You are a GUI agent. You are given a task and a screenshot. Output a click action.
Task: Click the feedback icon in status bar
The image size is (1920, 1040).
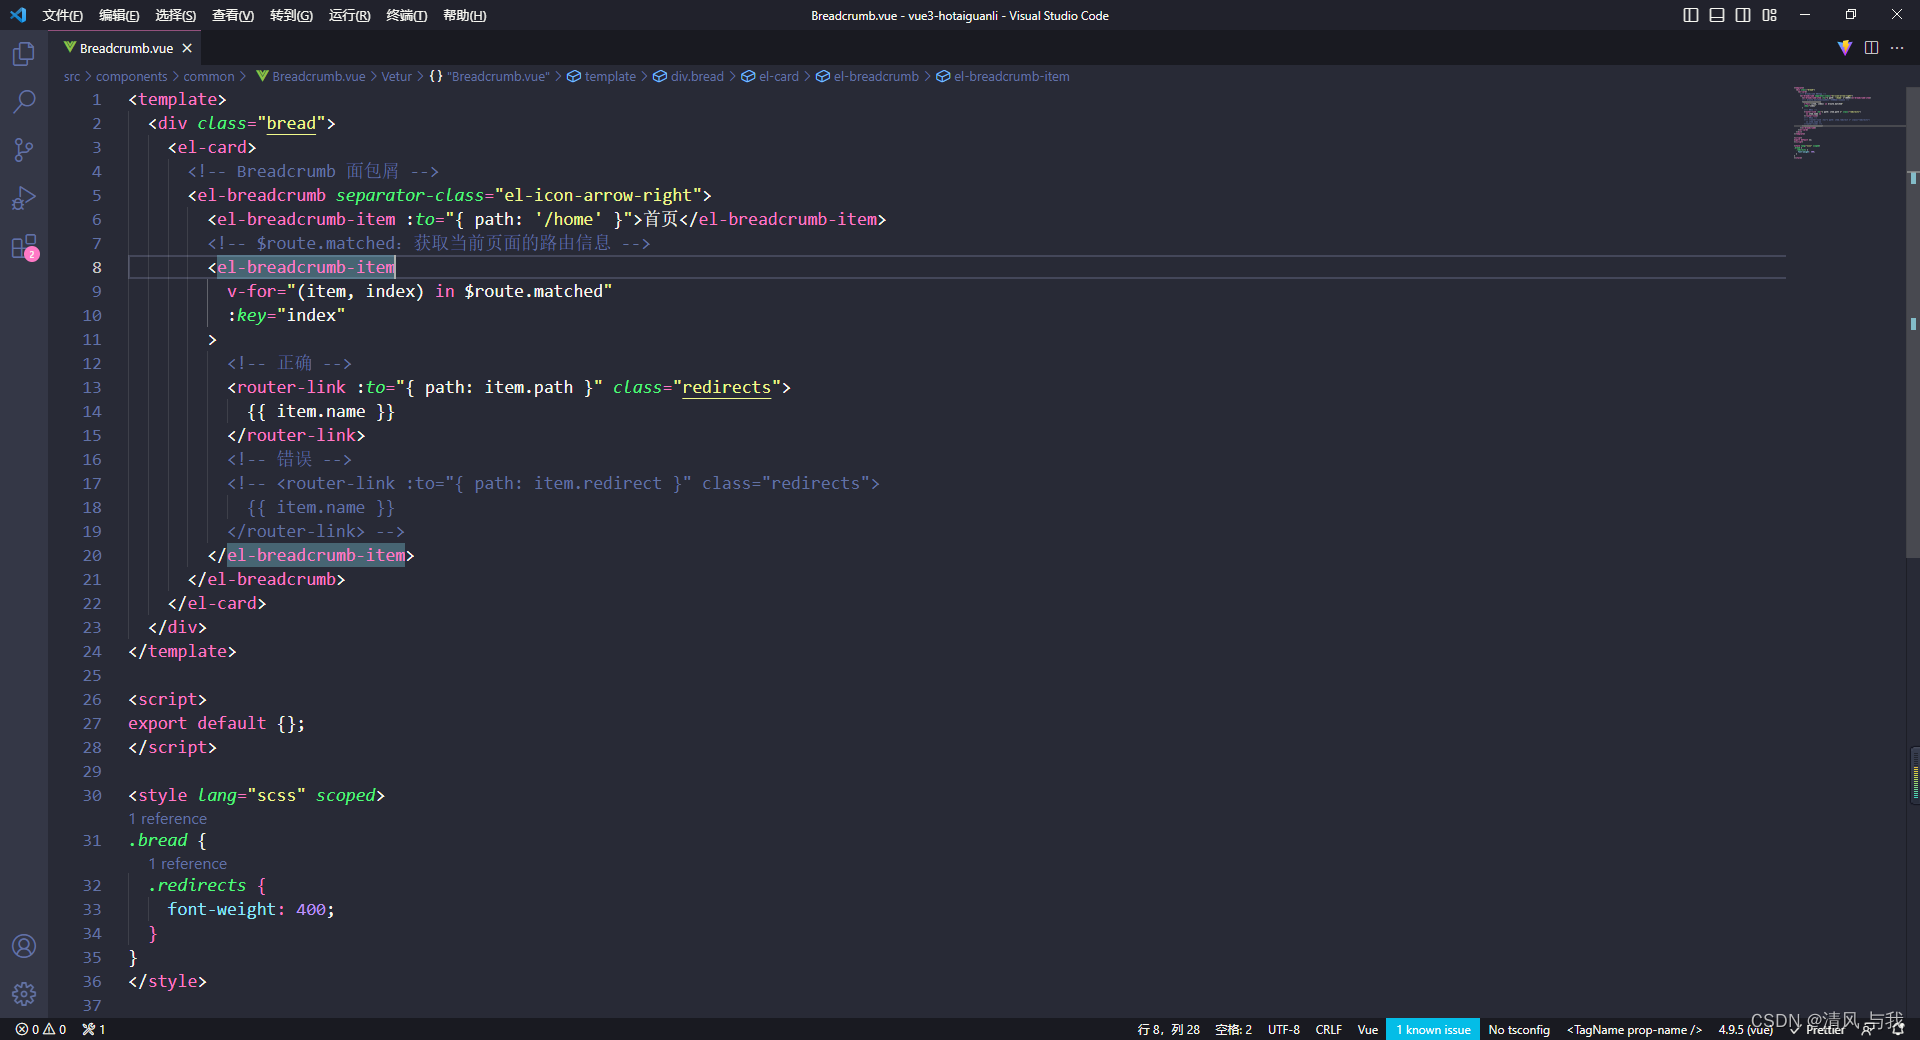pos(1868,1029)
